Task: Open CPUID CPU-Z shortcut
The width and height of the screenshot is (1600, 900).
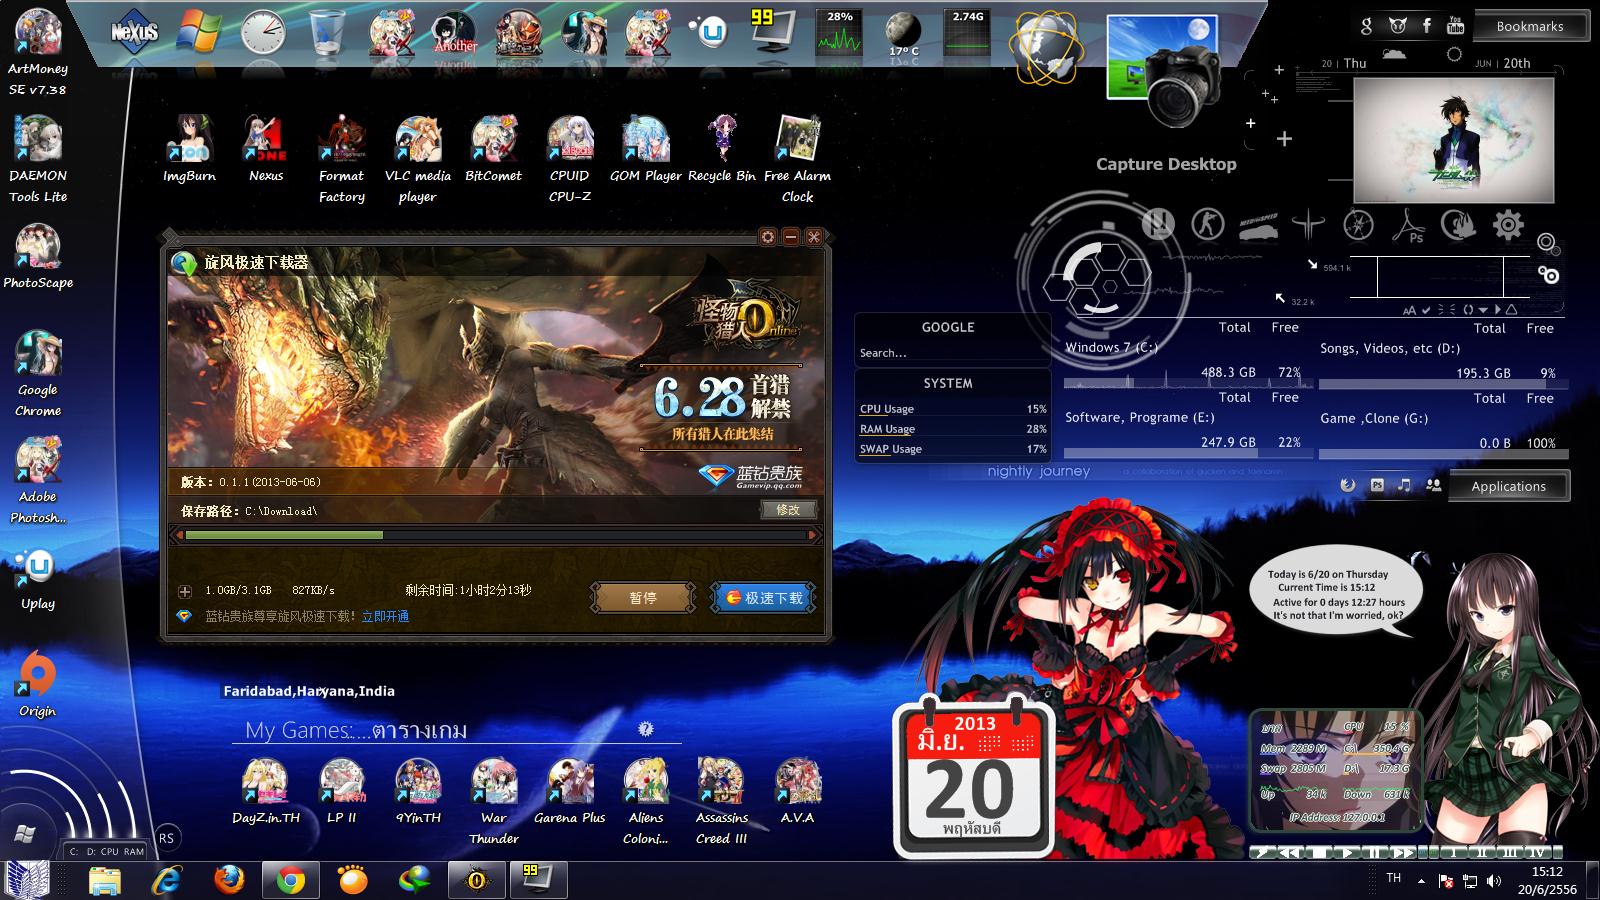Action: coord(570,160)
